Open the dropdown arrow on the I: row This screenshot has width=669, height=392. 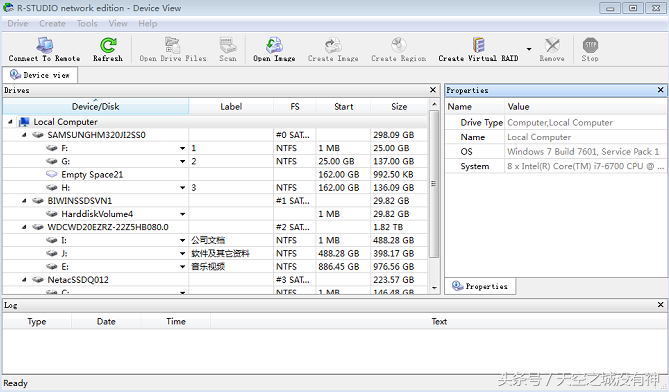183,241
